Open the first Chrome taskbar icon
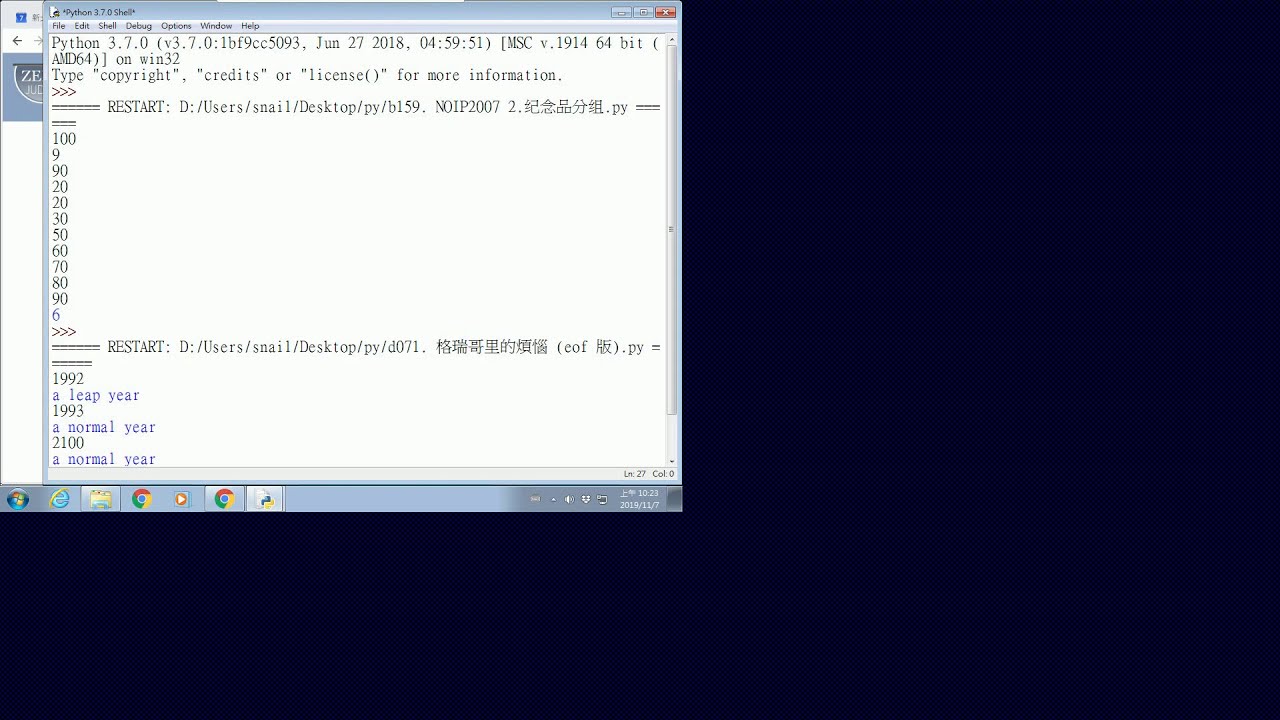Viewport: 1280px width, 720px height. pos(142,499)
